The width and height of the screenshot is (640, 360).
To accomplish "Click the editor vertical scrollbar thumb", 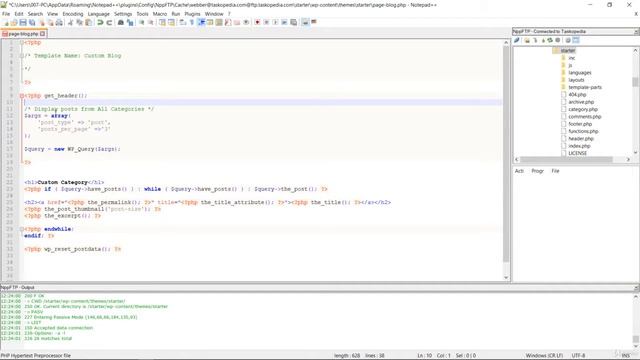I will pos(506,153).
